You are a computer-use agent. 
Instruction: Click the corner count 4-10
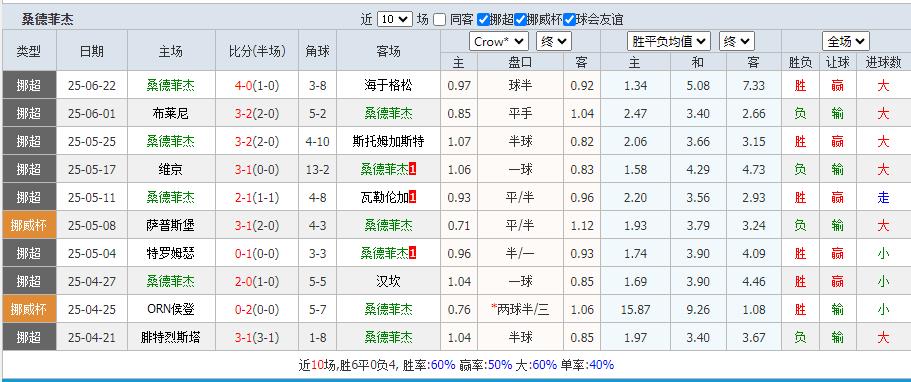pos(317,141)
